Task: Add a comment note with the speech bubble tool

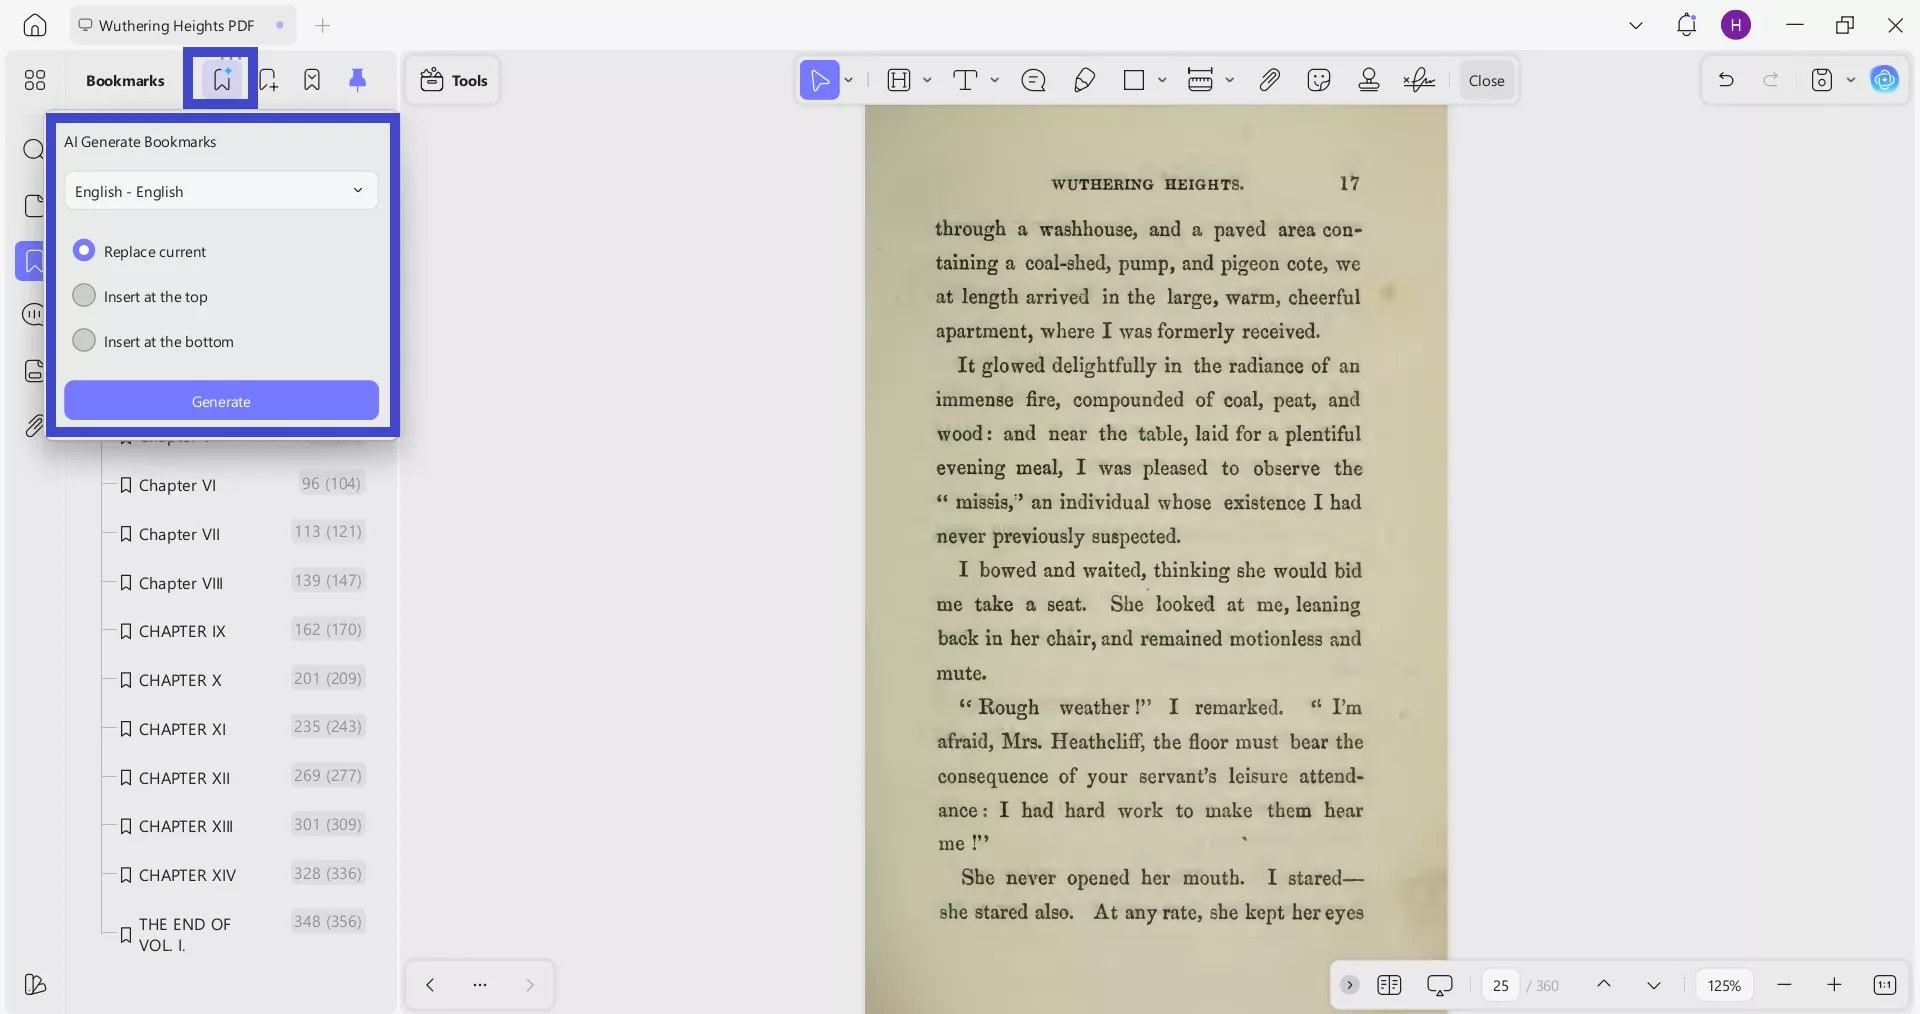Action: point(1033,80)
